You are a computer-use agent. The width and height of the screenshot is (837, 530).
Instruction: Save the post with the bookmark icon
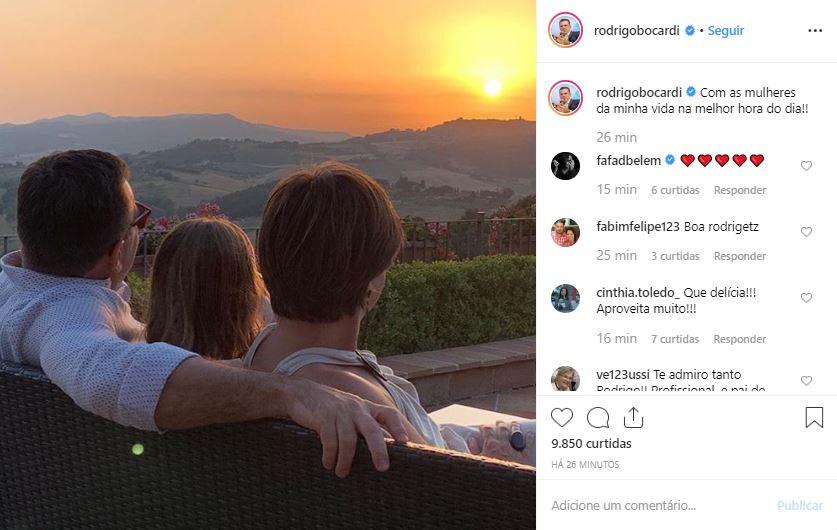pos(814,418)
